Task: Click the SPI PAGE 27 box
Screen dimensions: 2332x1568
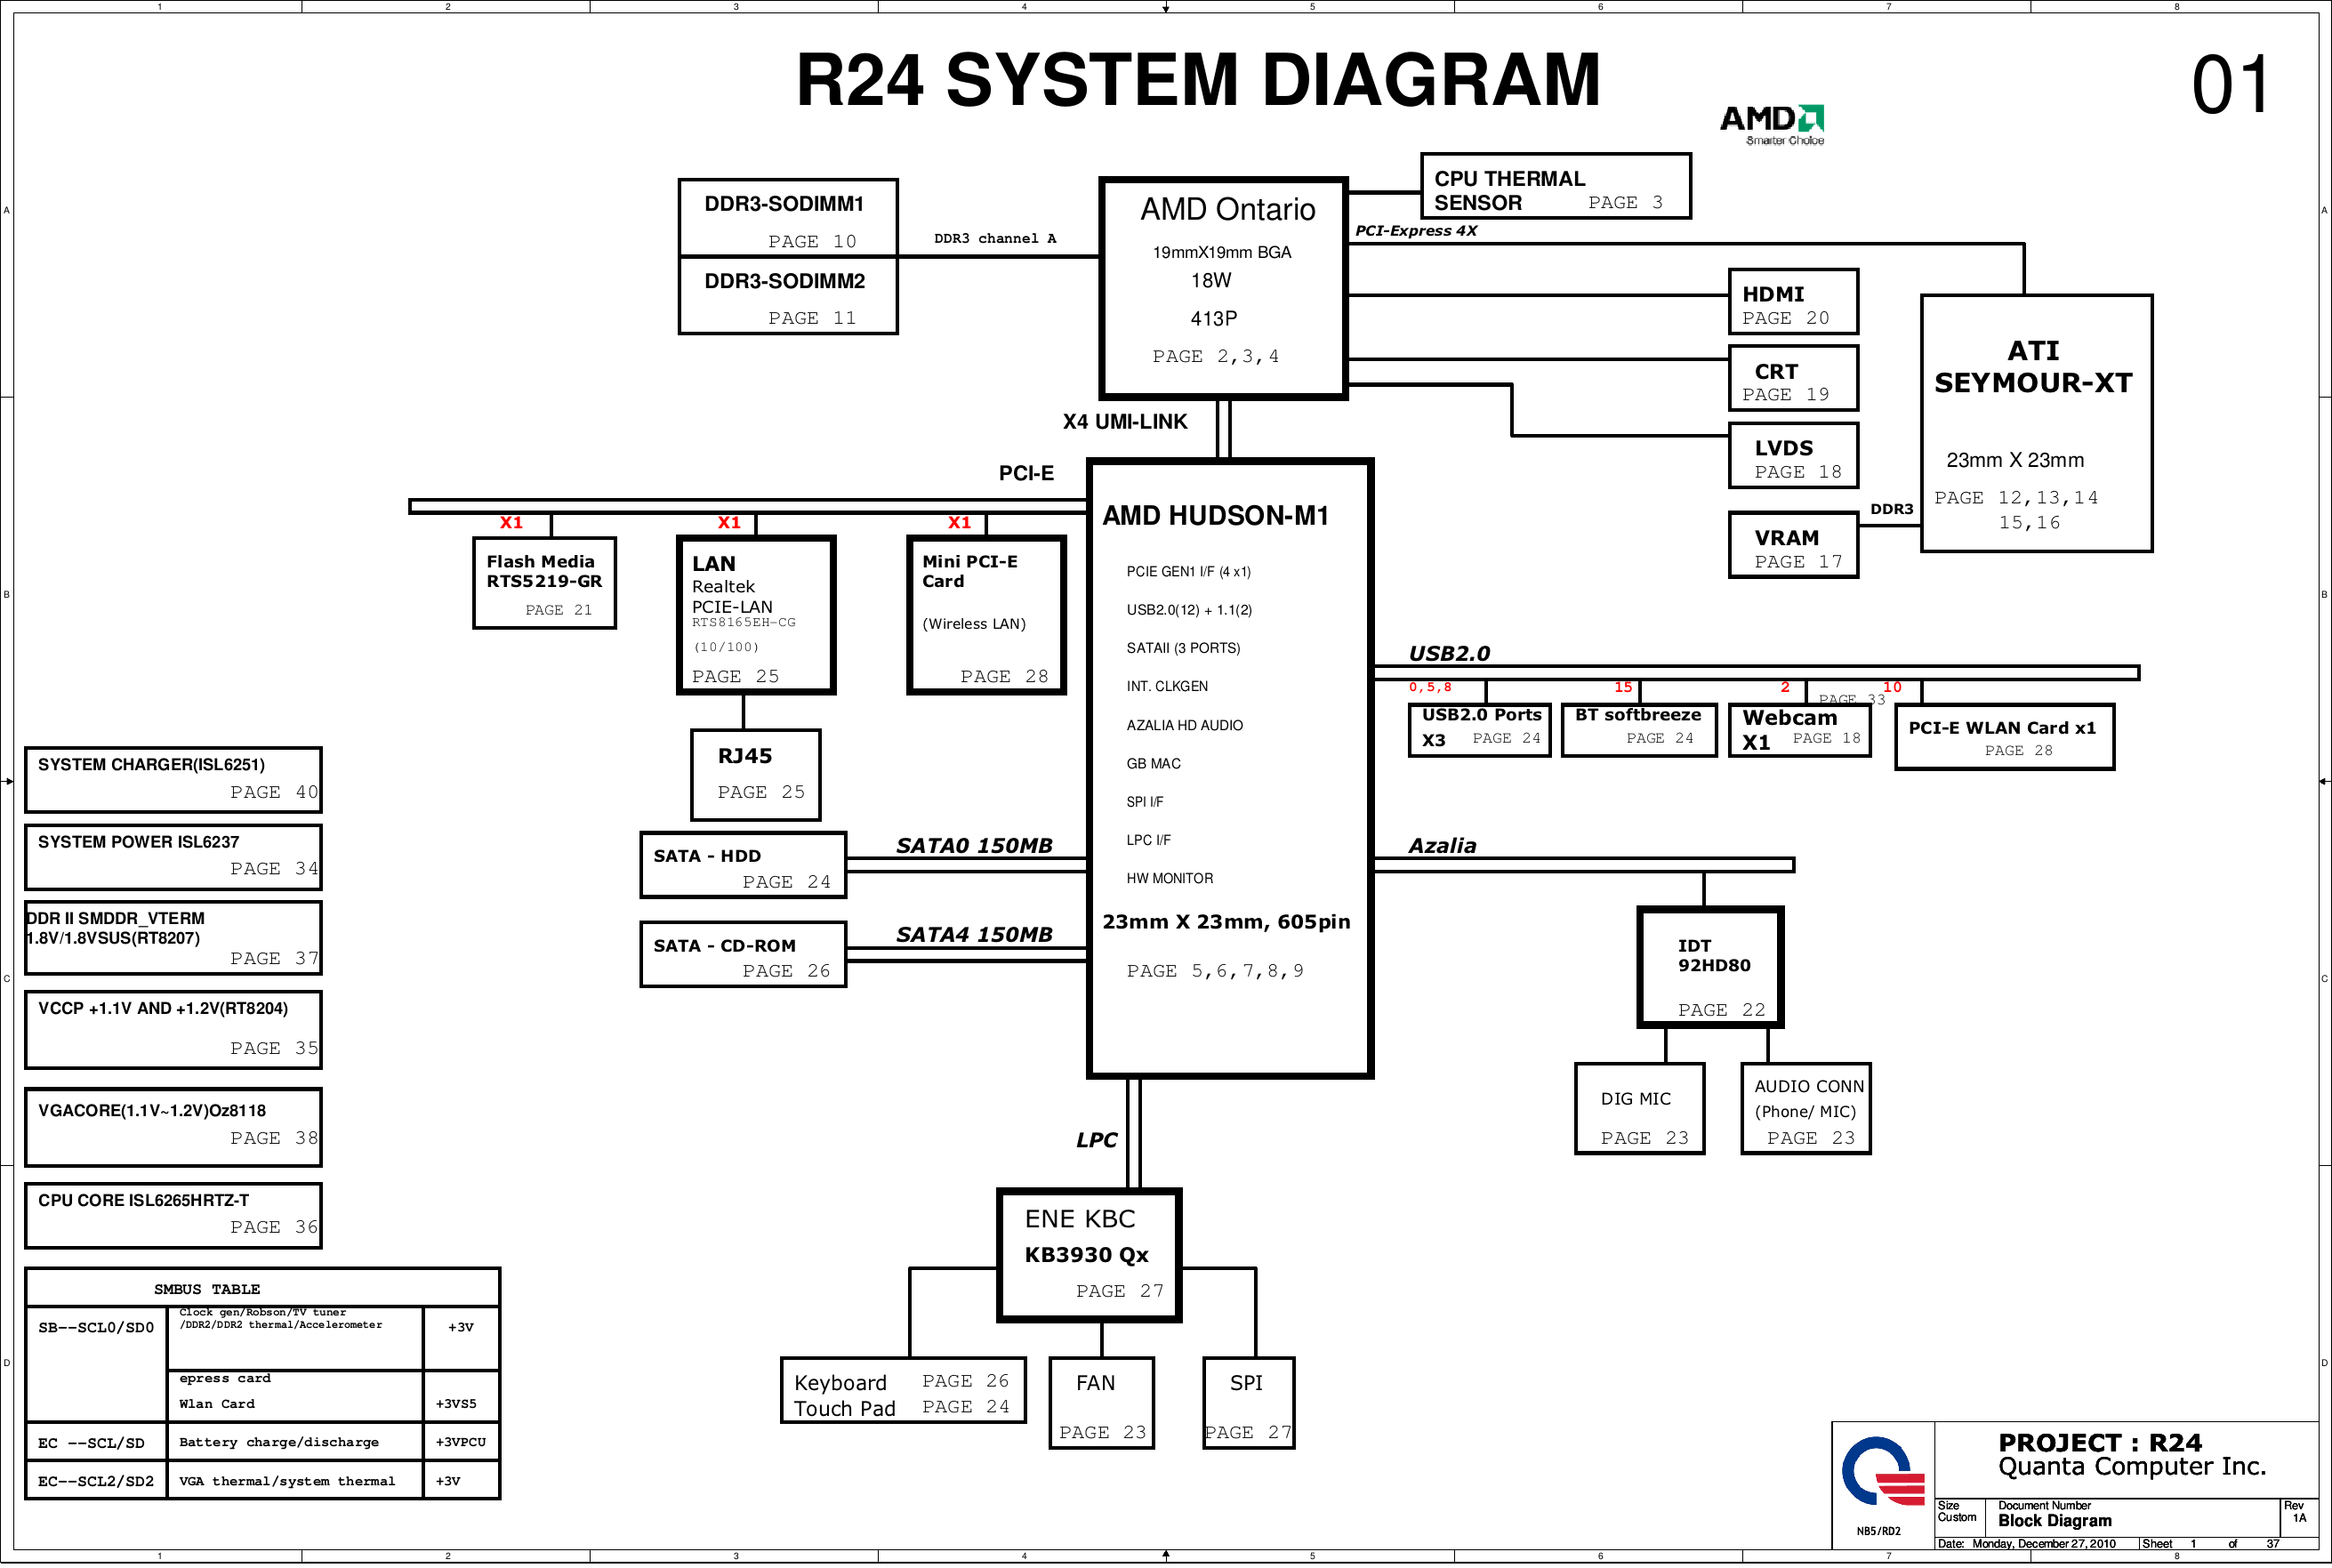Action: (x=1248, y=1403)
